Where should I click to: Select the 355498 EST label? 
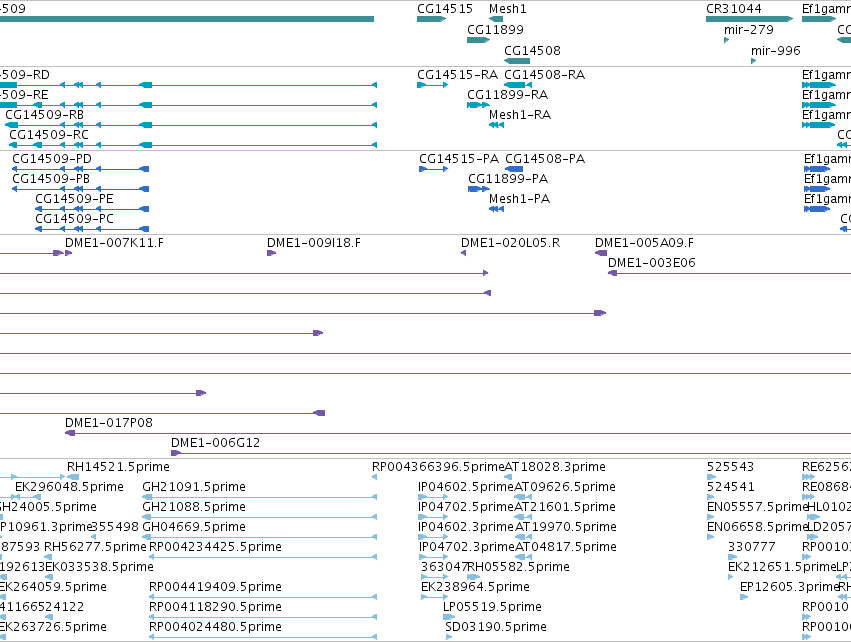point(115,527)
